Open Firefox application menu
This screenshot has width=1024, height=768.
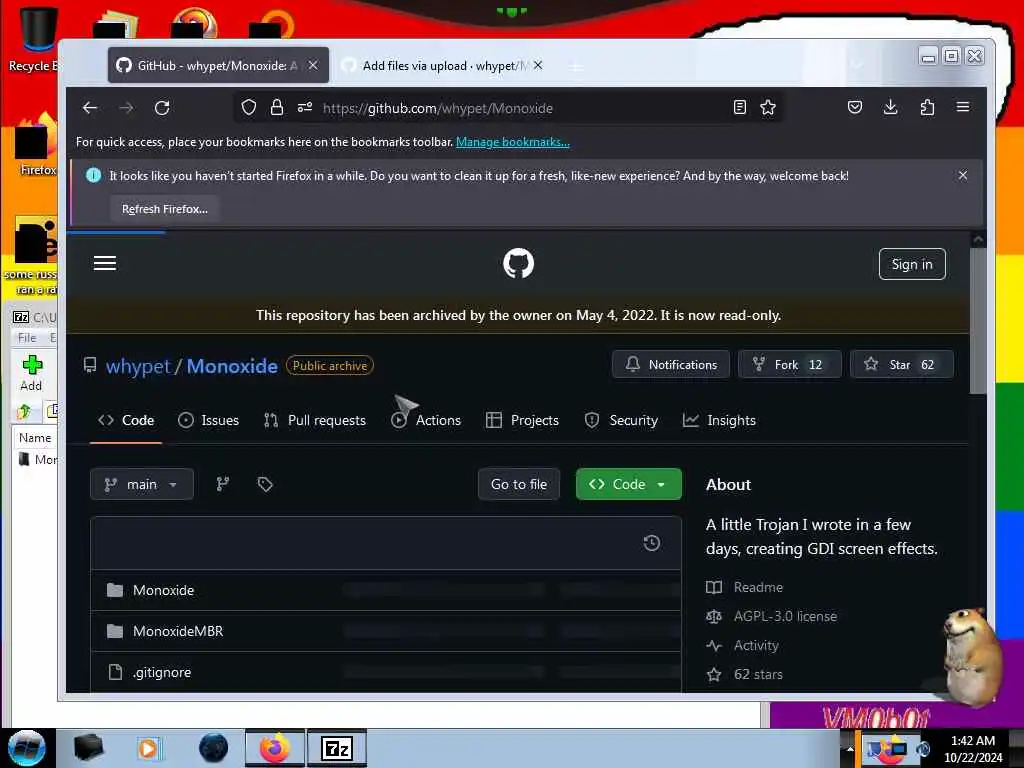tap(963, 107)
